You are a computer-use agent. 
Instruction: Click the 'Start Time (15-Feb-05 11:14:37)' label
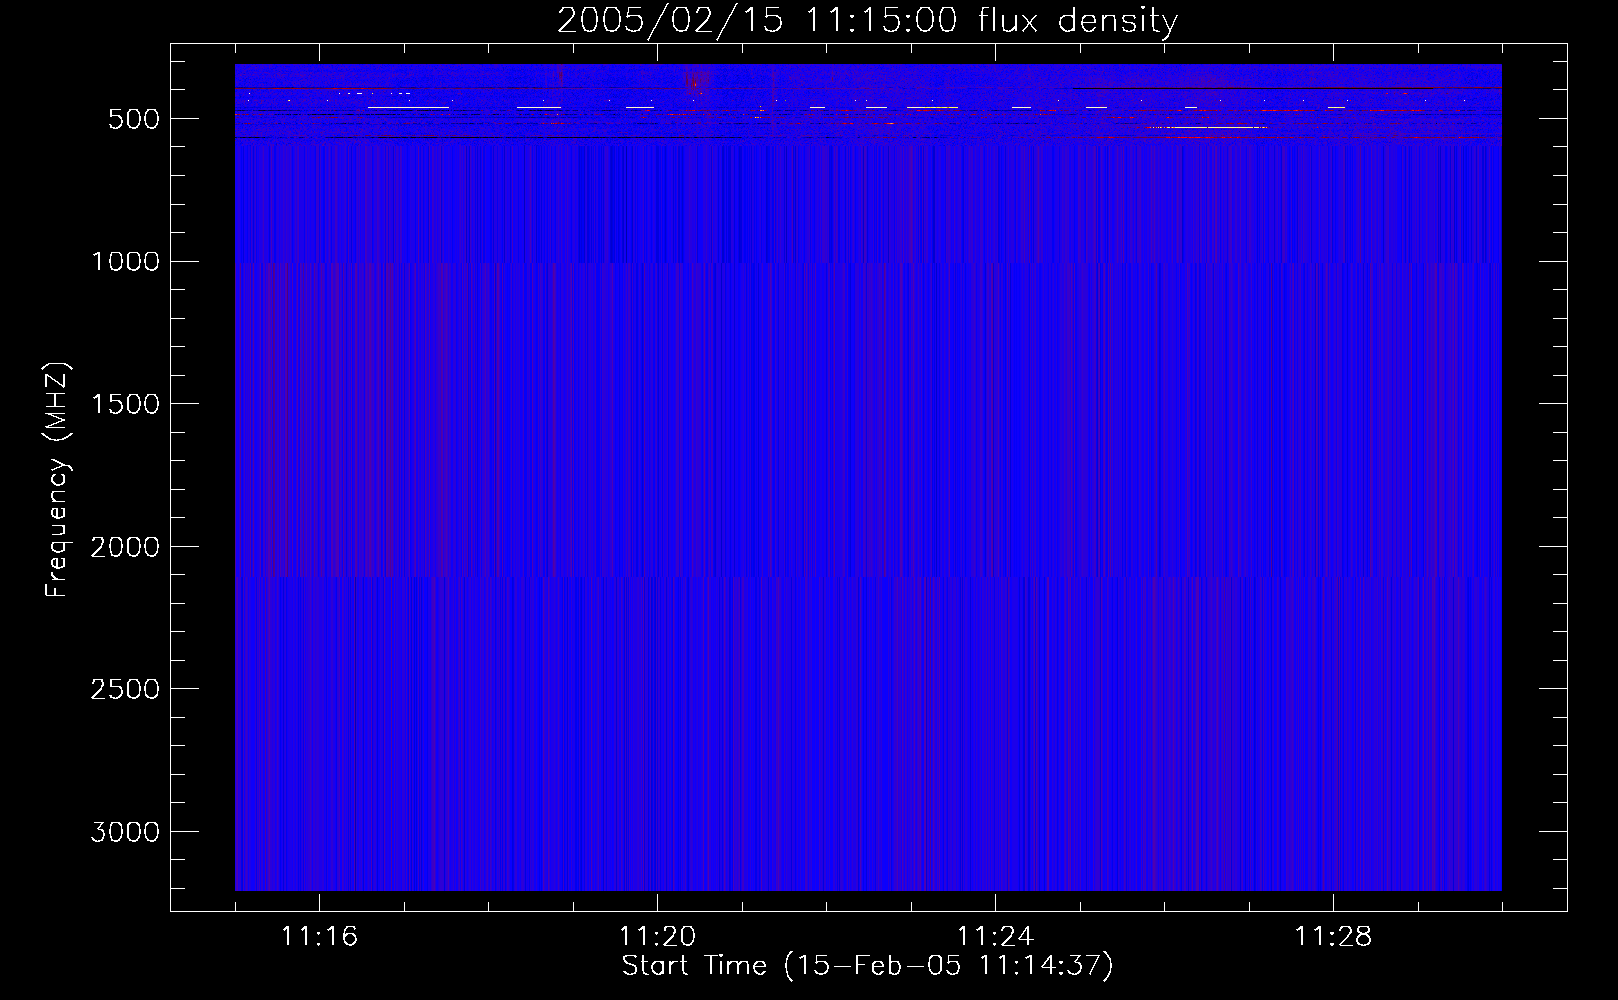coord(867,966)
